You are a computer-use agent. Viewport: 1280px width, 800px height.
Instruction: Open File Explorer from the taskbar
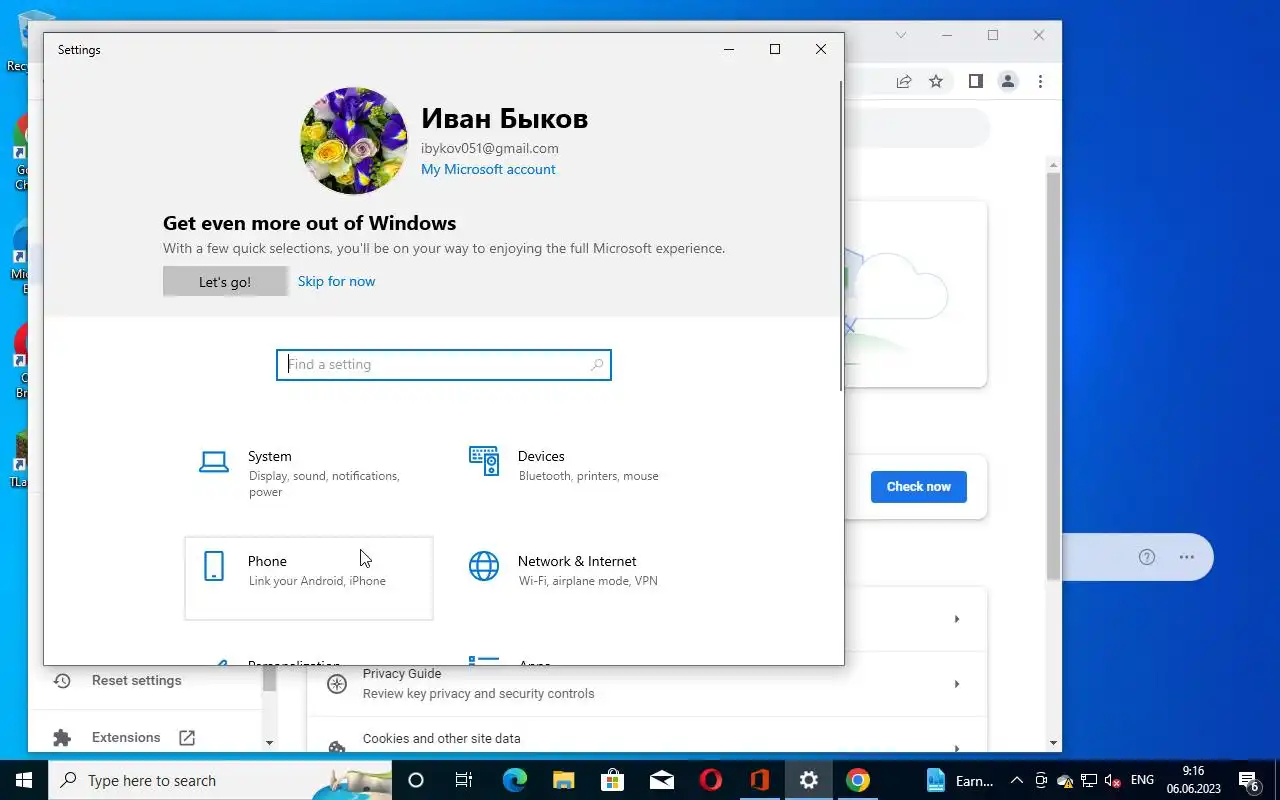coord(564,780)
